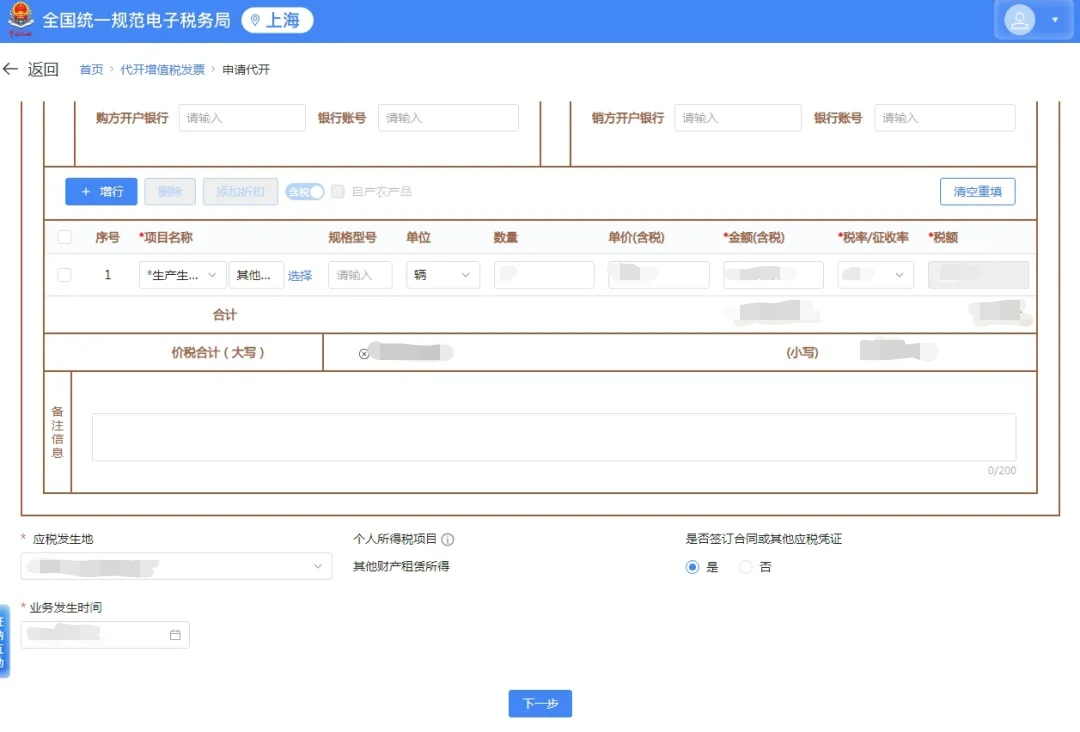
Task: Select the 否 radio button
Action: pos(745,567)
